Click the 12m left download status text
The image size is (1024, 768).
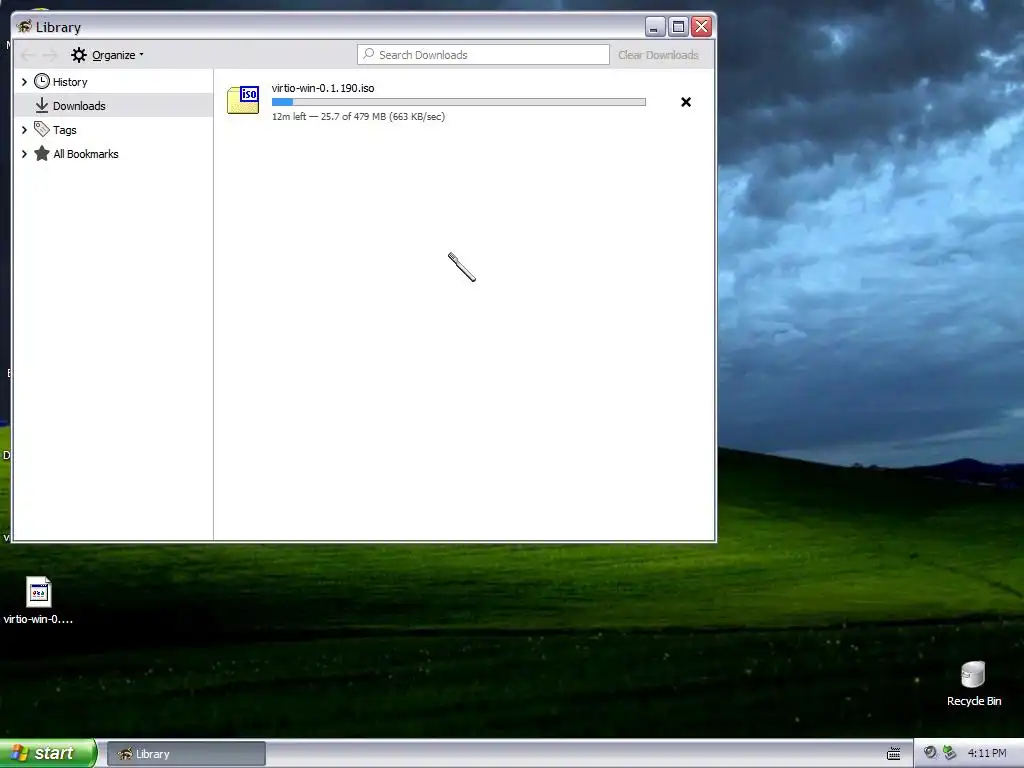pos(358,116)
